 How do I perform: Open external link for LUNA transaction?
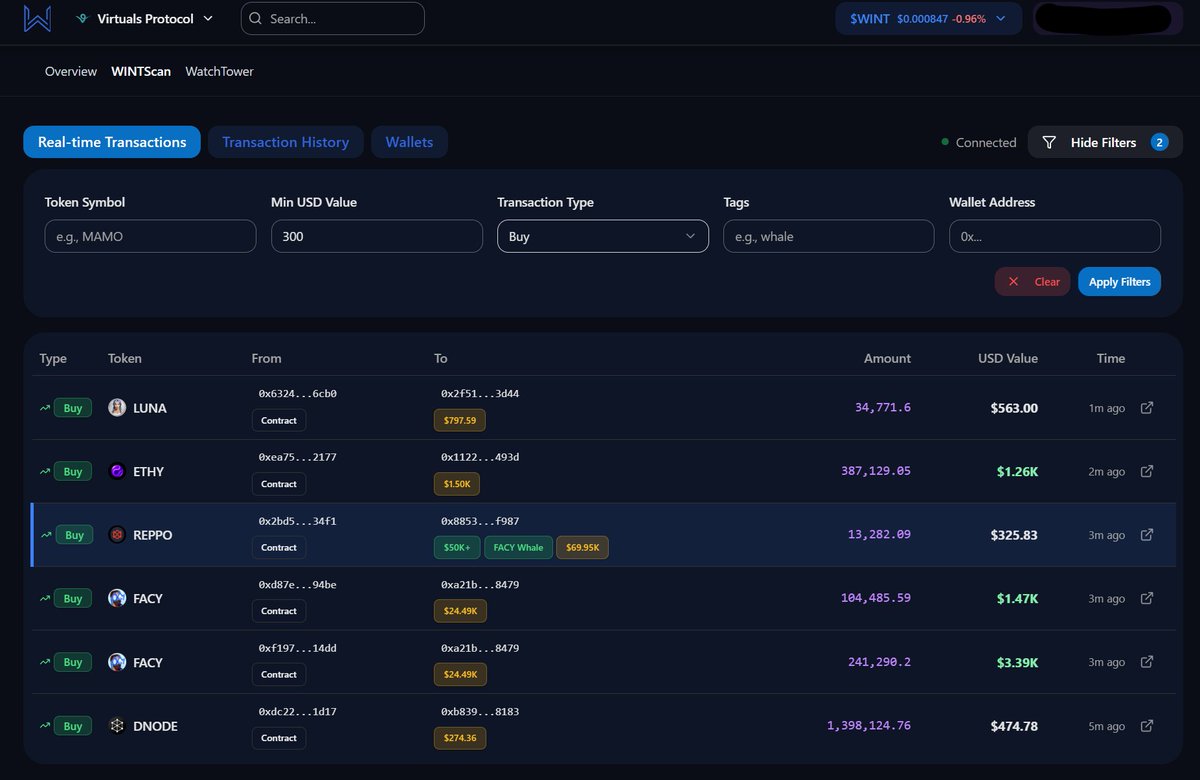click(1147, 408)
